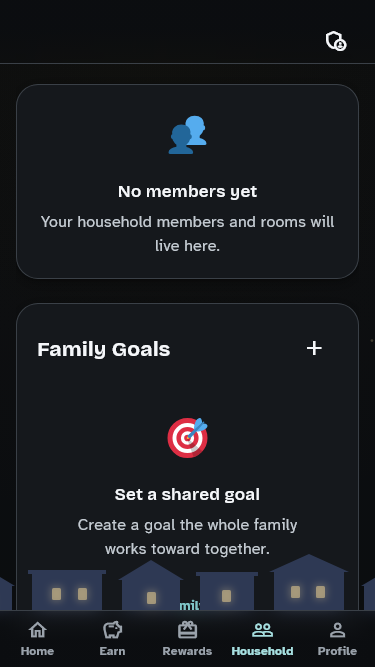Click the members empty-state card
Image resolution: width=375 pixels, height=667 pixels.
(x=188, y=182)
